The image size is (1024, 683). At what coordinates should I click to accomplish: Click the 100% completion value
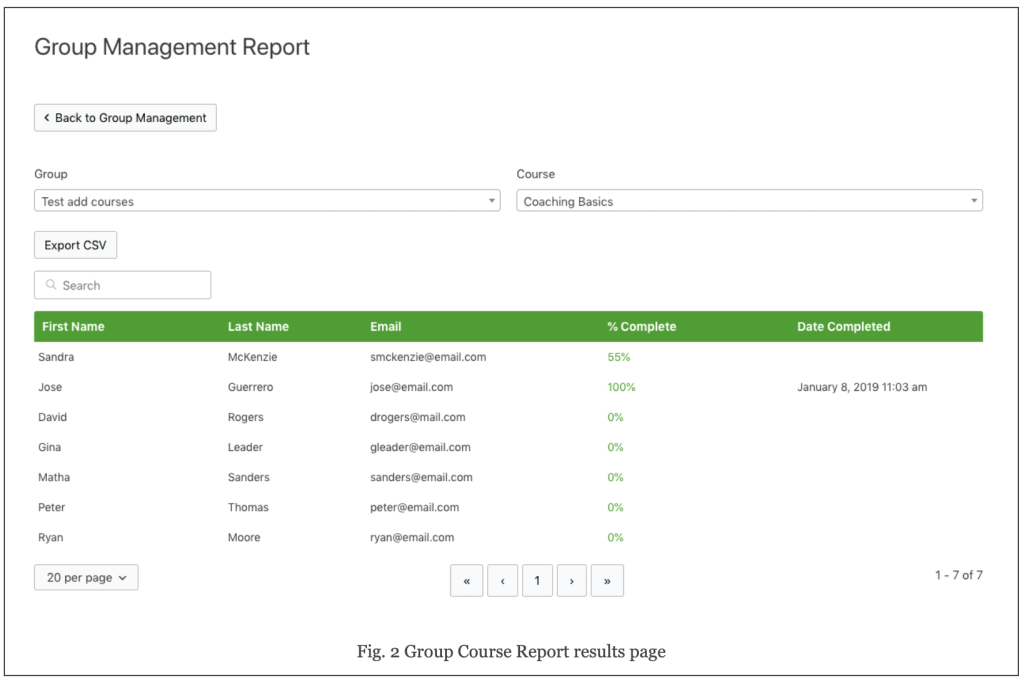pos(621,387)
